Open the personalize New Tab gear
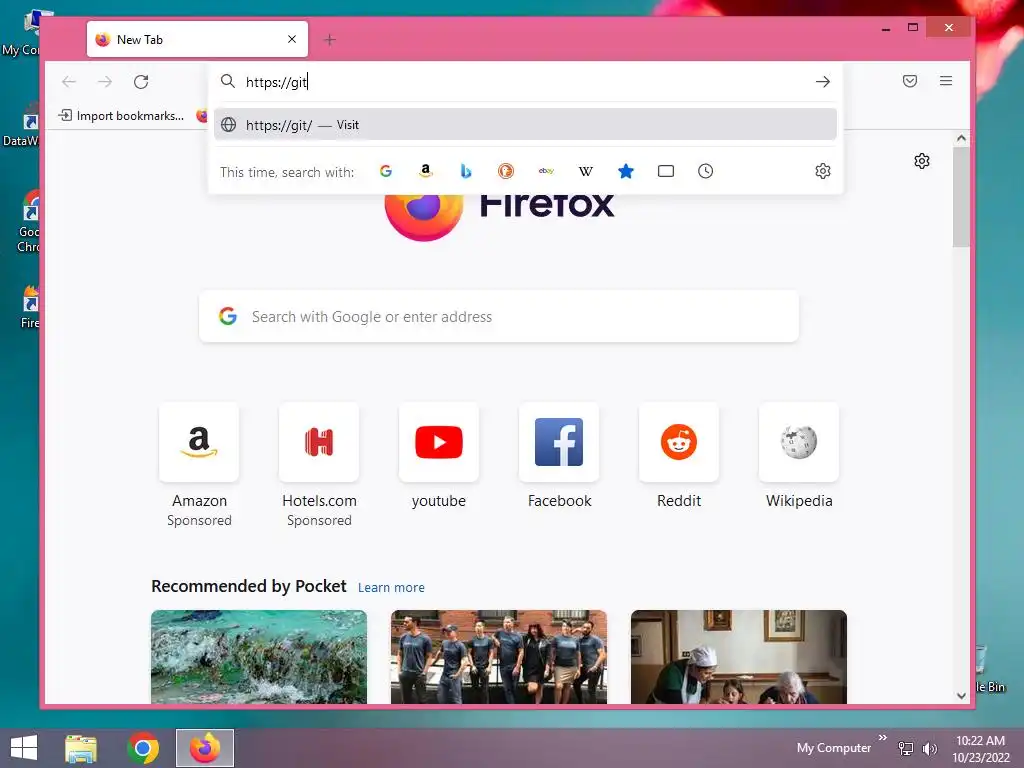 click(921, 161)
